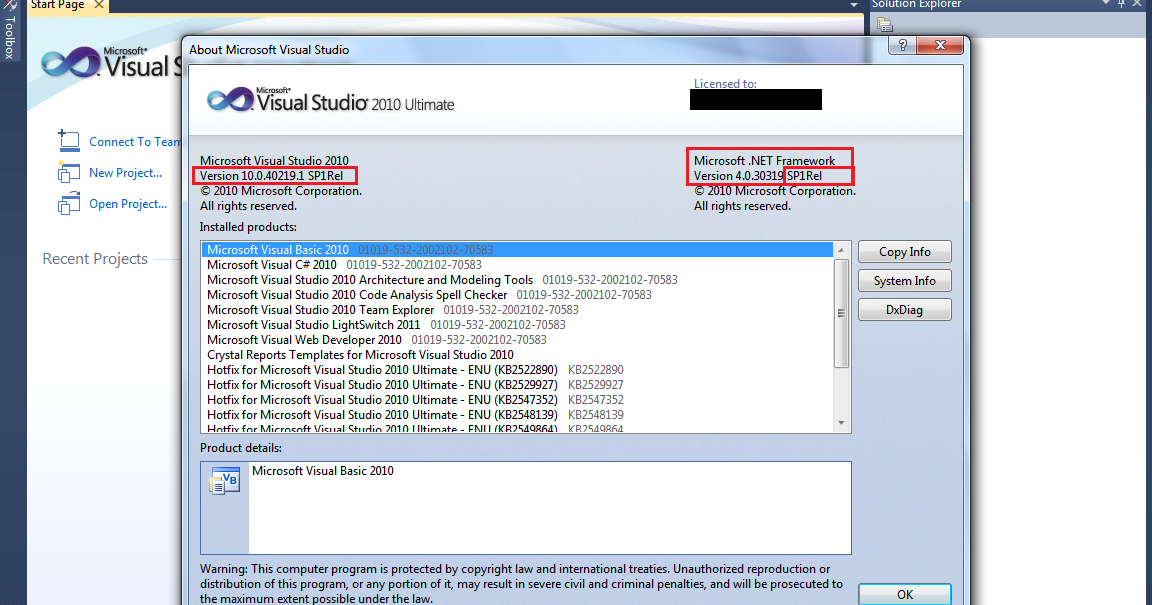Viewport: 1152px width, 605px height.
Task: Select Microsoft Visual Basic 2010 in the list
Action: coord(517,250)
